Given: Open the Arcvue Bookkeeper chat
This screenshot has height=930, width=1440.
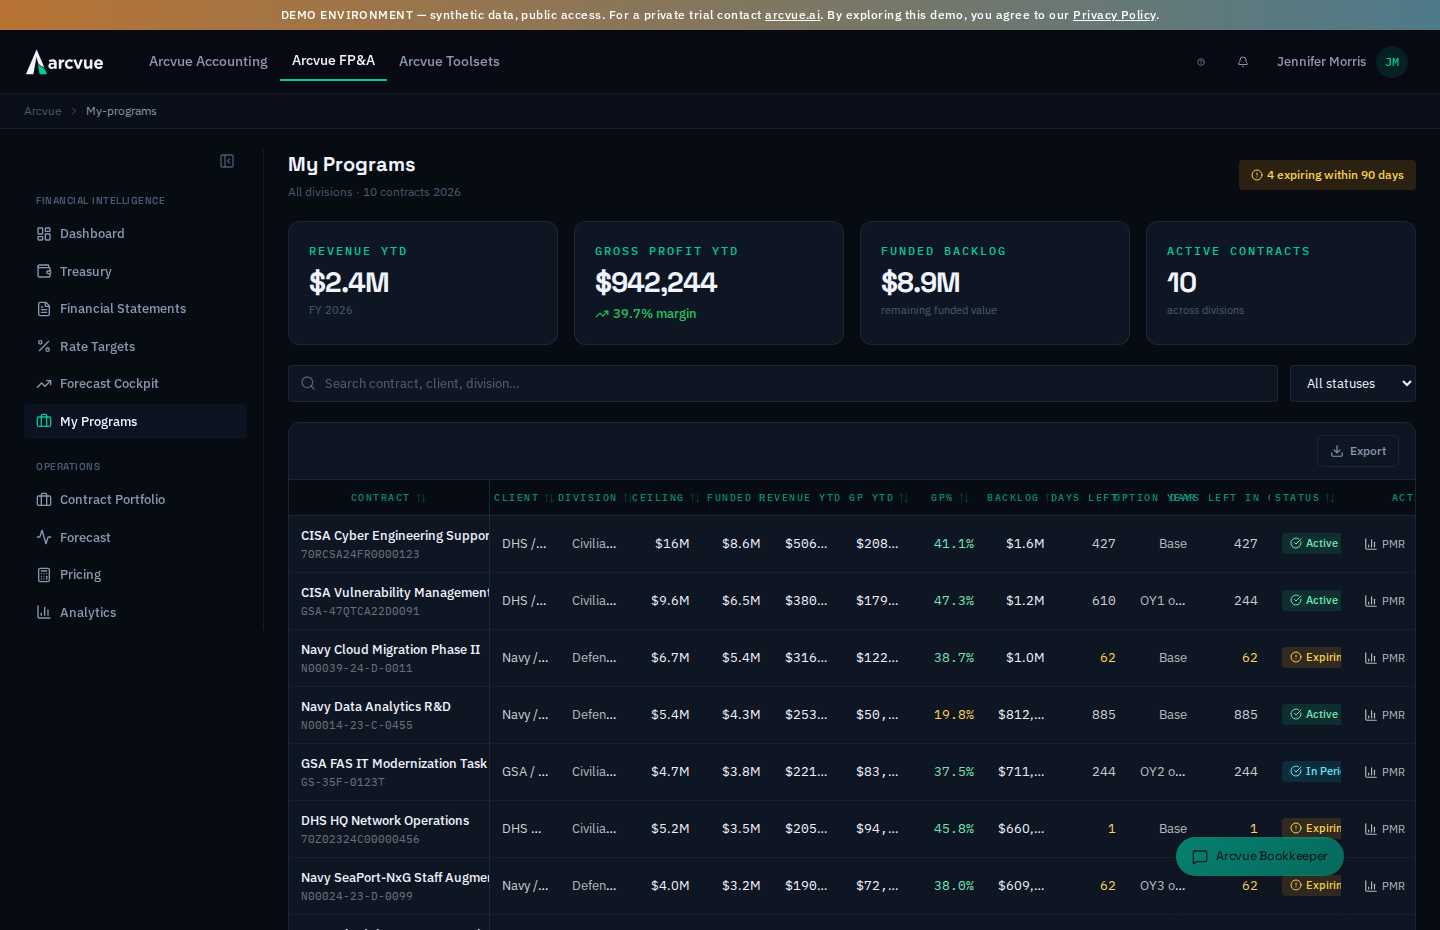Looking at the screenshot, I should [1260, 857].
